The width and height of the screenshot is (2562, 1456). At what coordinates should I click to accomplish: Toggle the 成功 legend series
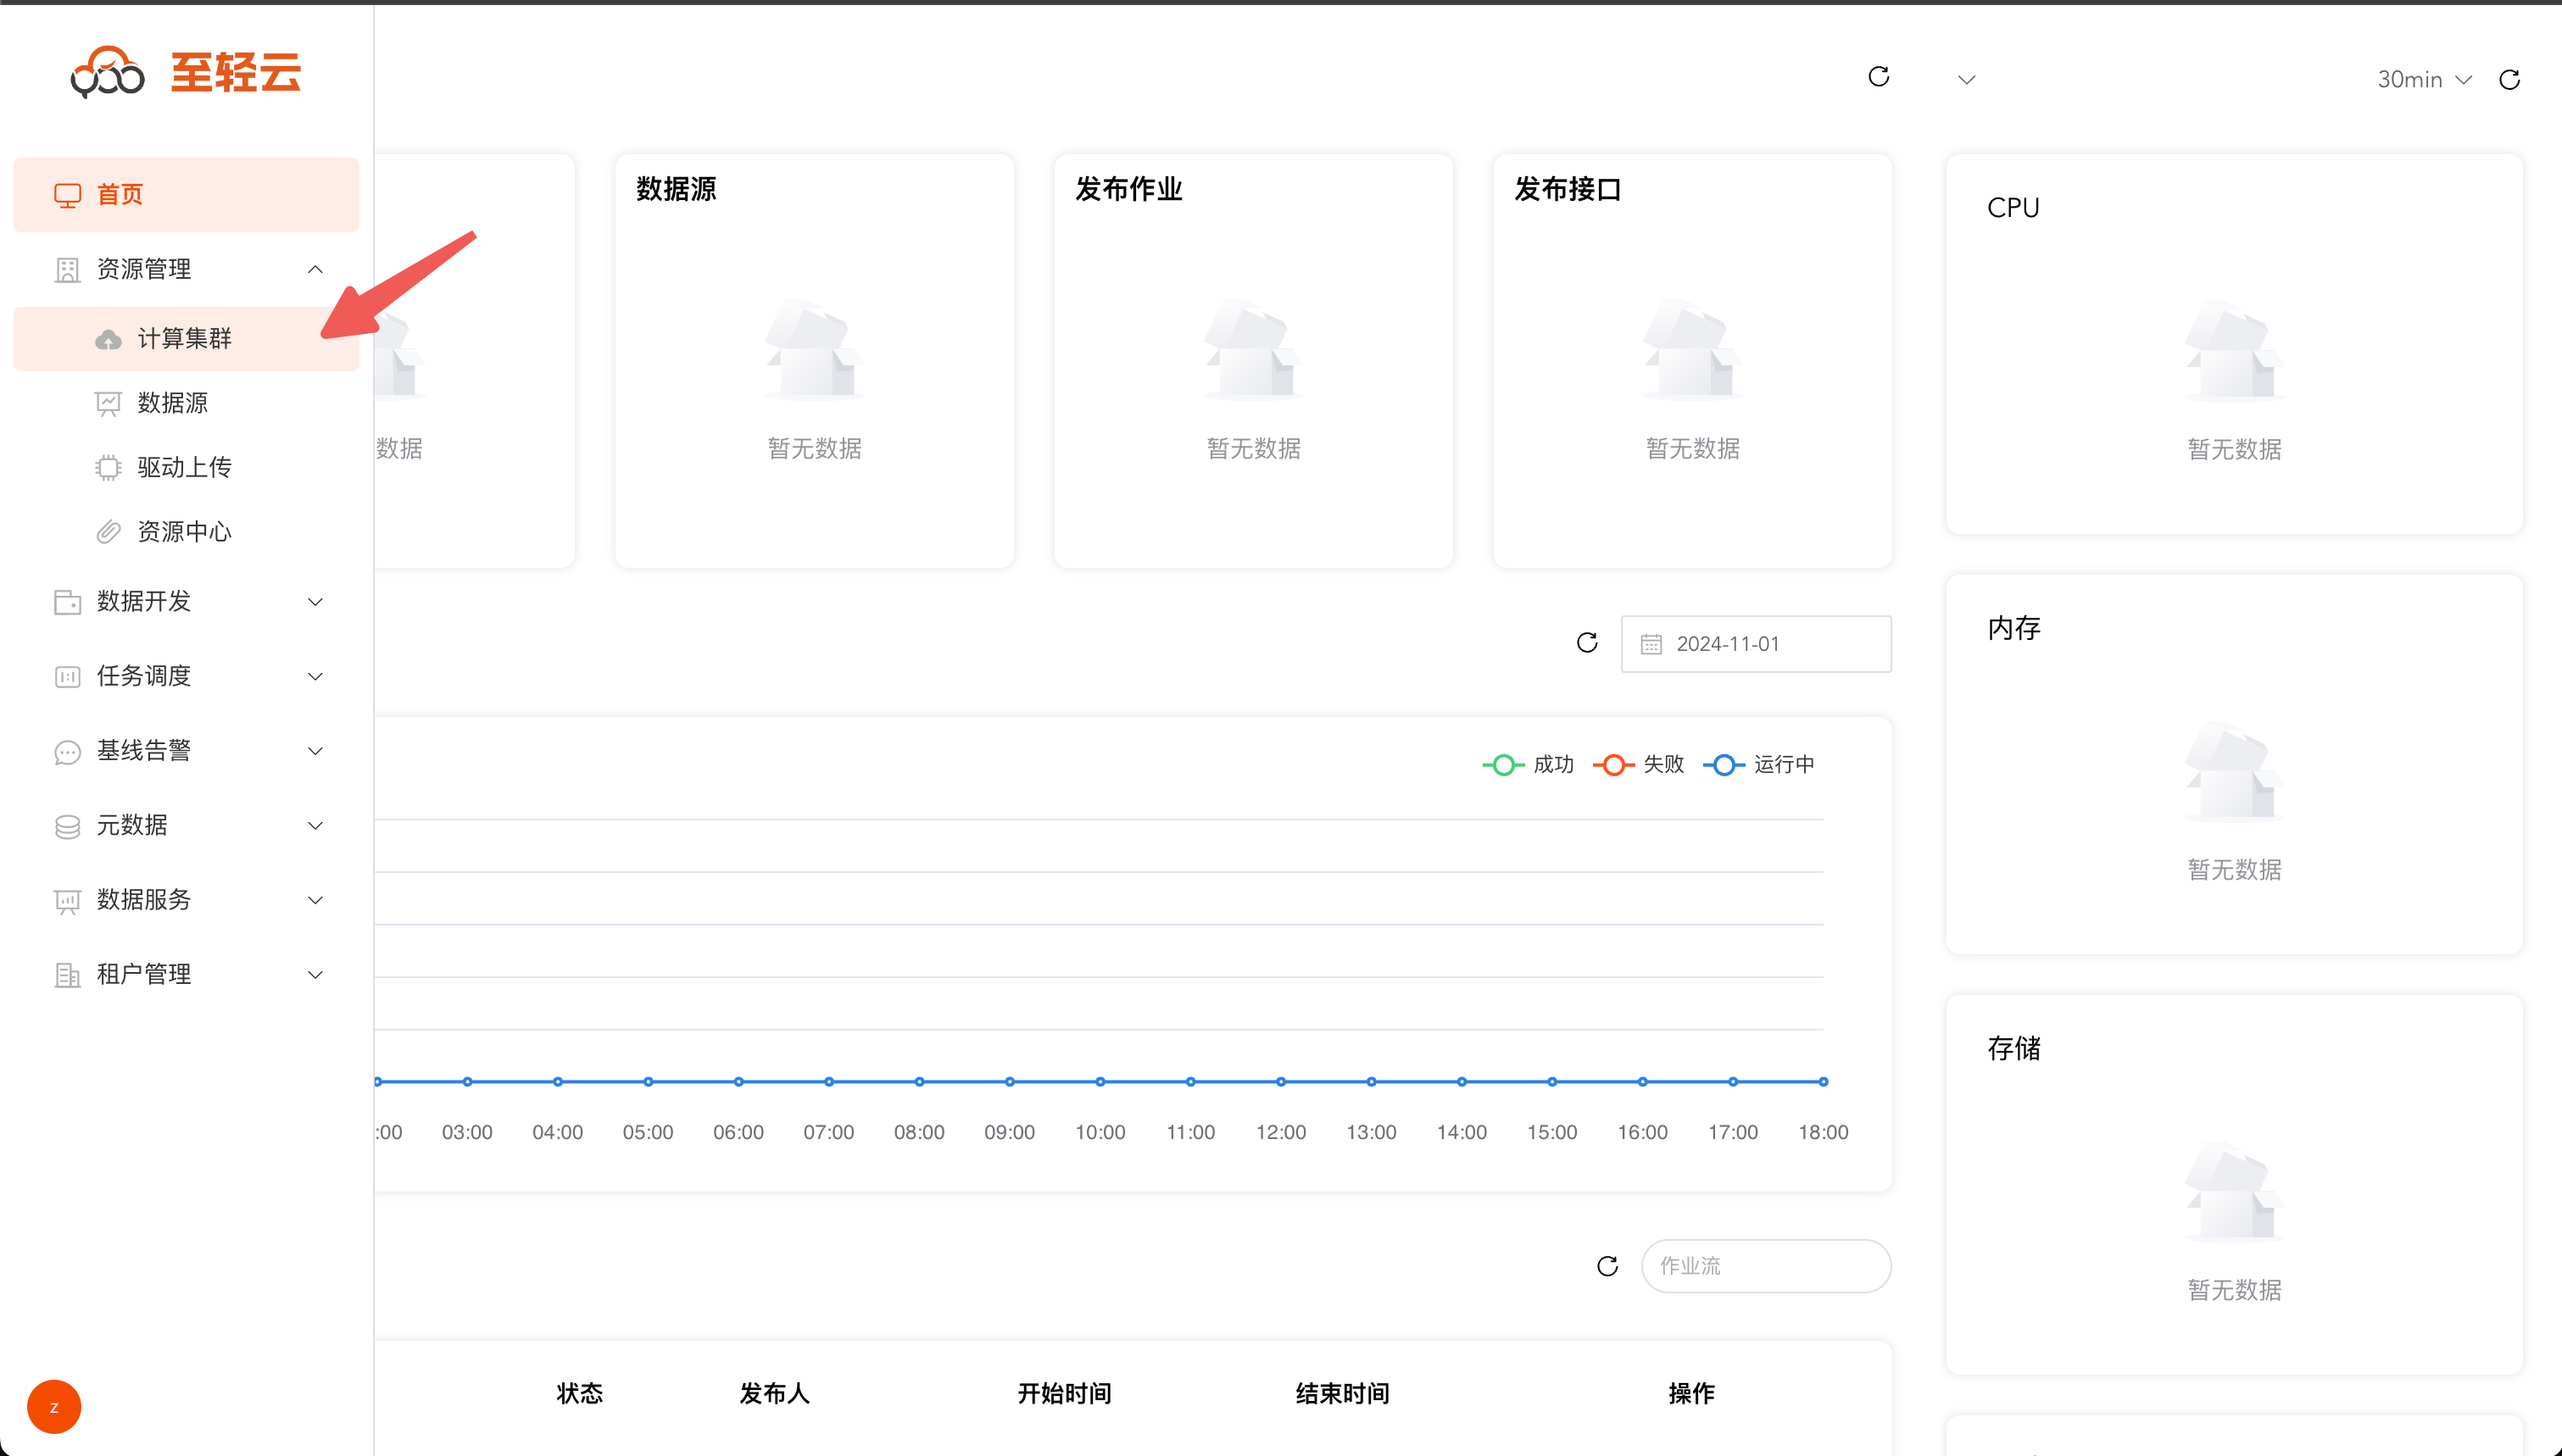click(1529, 765)
